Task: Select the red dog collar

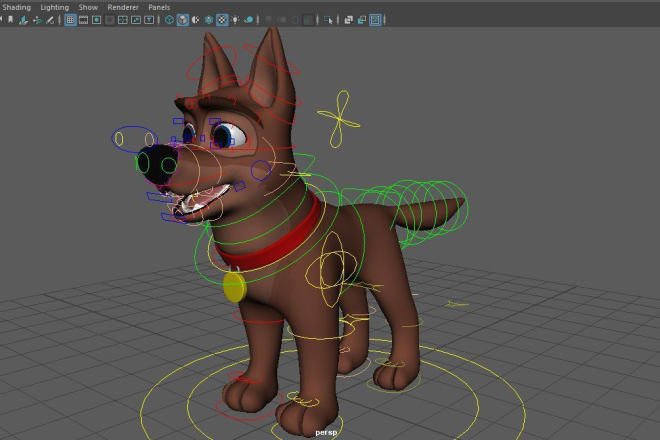Action: [290, 240]
